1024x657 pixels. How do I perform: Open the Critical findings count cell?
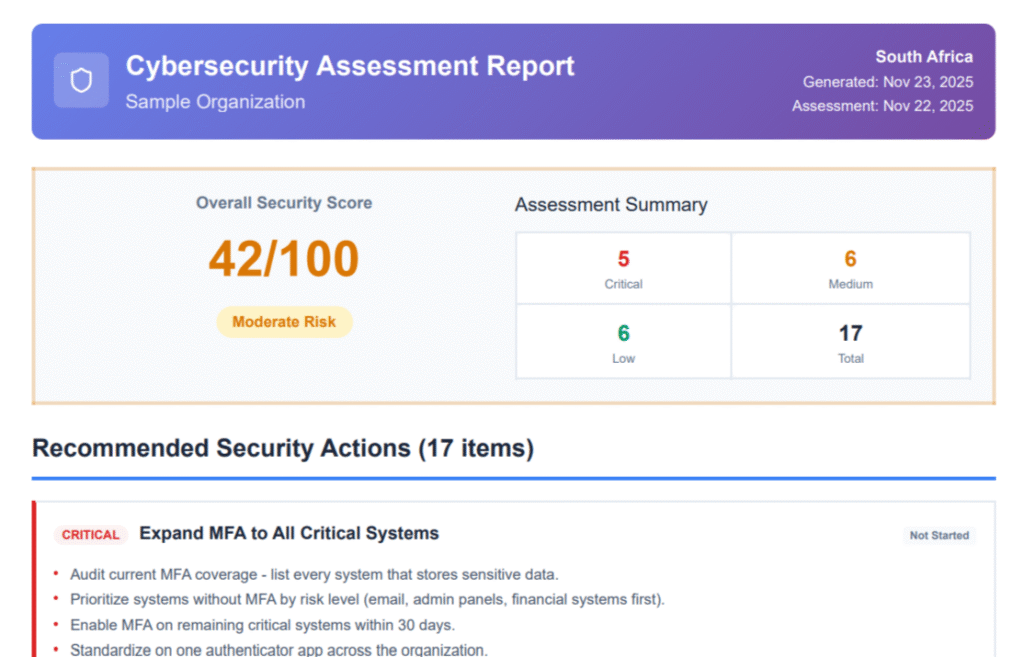(623, 269)
